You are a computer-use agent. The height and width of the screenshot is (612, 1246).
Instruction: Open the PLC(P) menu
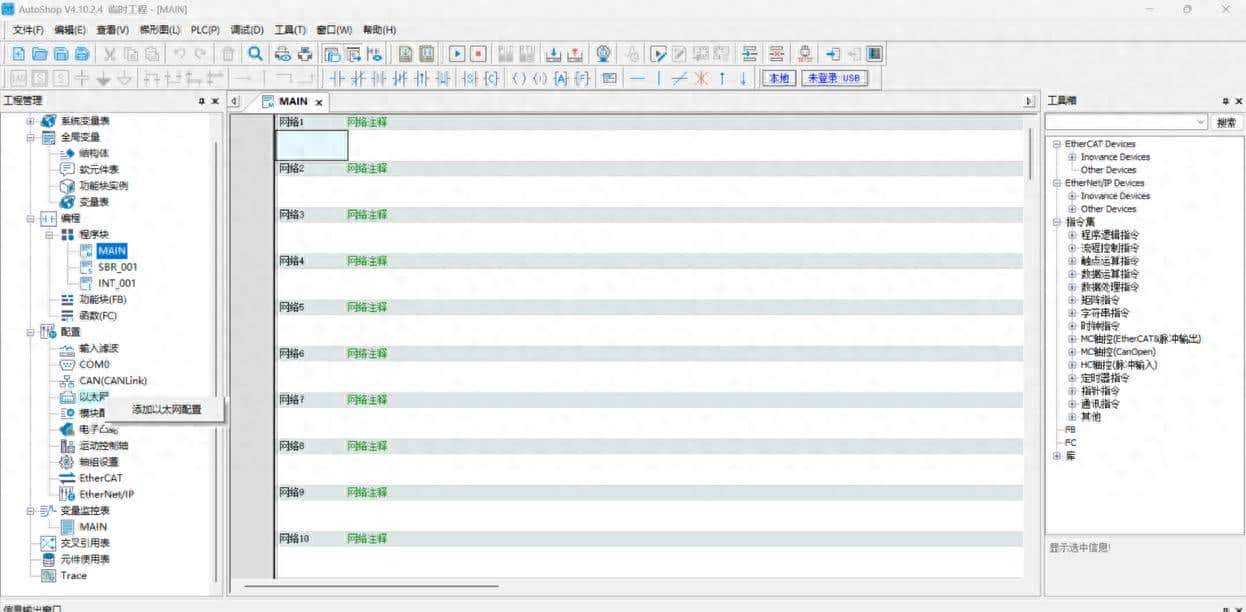[x=205, y=30]
